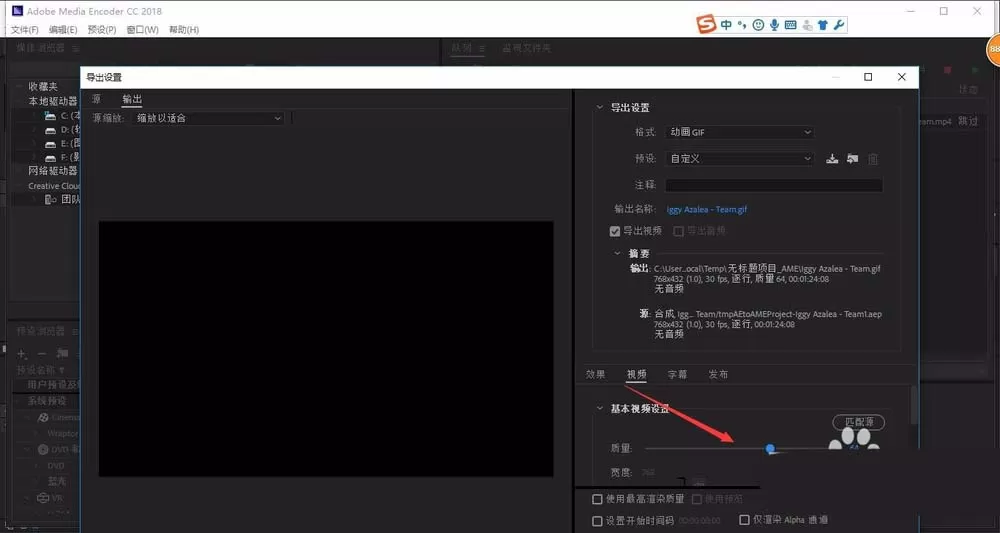
Task: Click the Sogou skin shirt icon
Action: (823, 25)
